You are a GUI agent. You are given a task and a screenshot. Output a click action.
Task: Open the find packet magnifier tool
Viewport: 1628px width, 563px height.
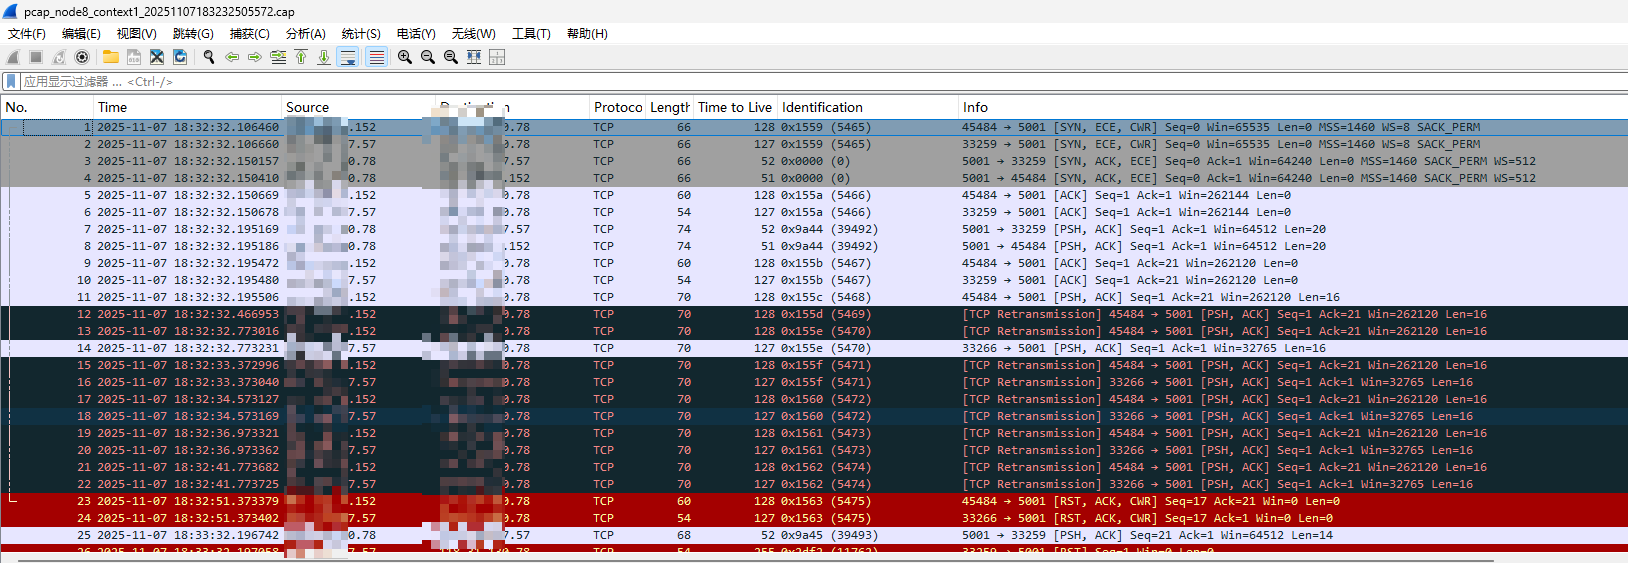tap(209, 57)
